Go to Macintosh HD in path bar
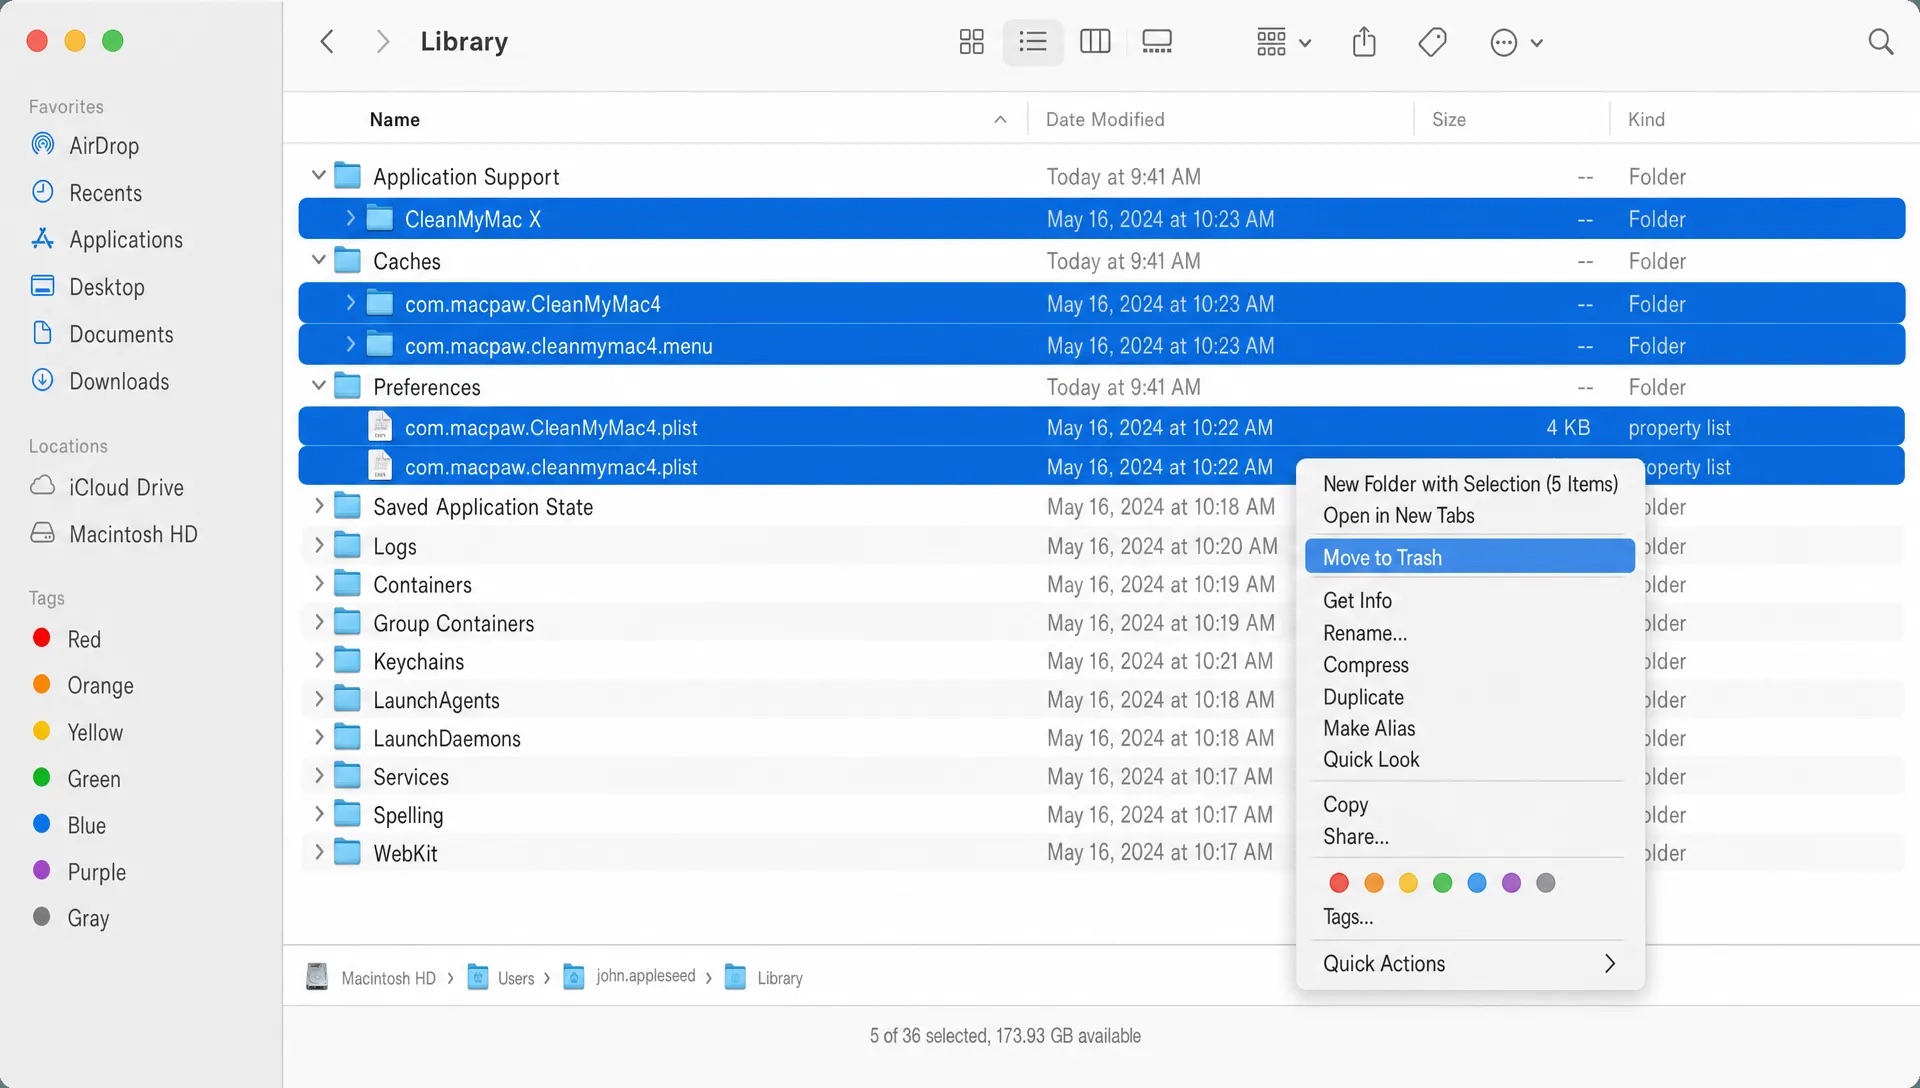This screenshot has height=1088, width=1920. coord(371,977)
